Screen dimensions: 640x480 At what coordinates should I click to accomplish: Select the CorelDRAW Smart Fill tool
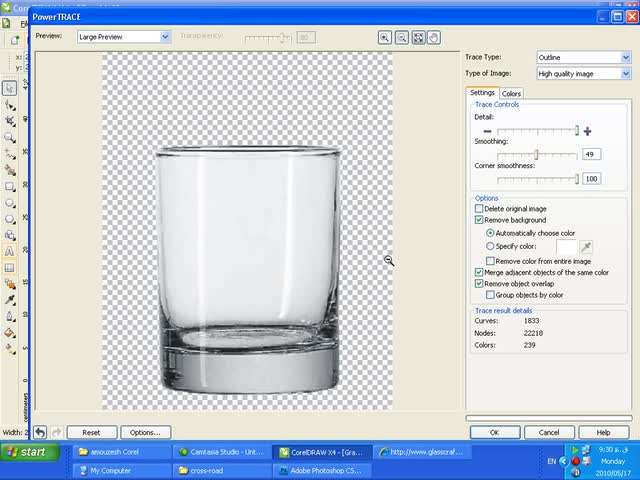pyautogui.click(x=9, y=170)
